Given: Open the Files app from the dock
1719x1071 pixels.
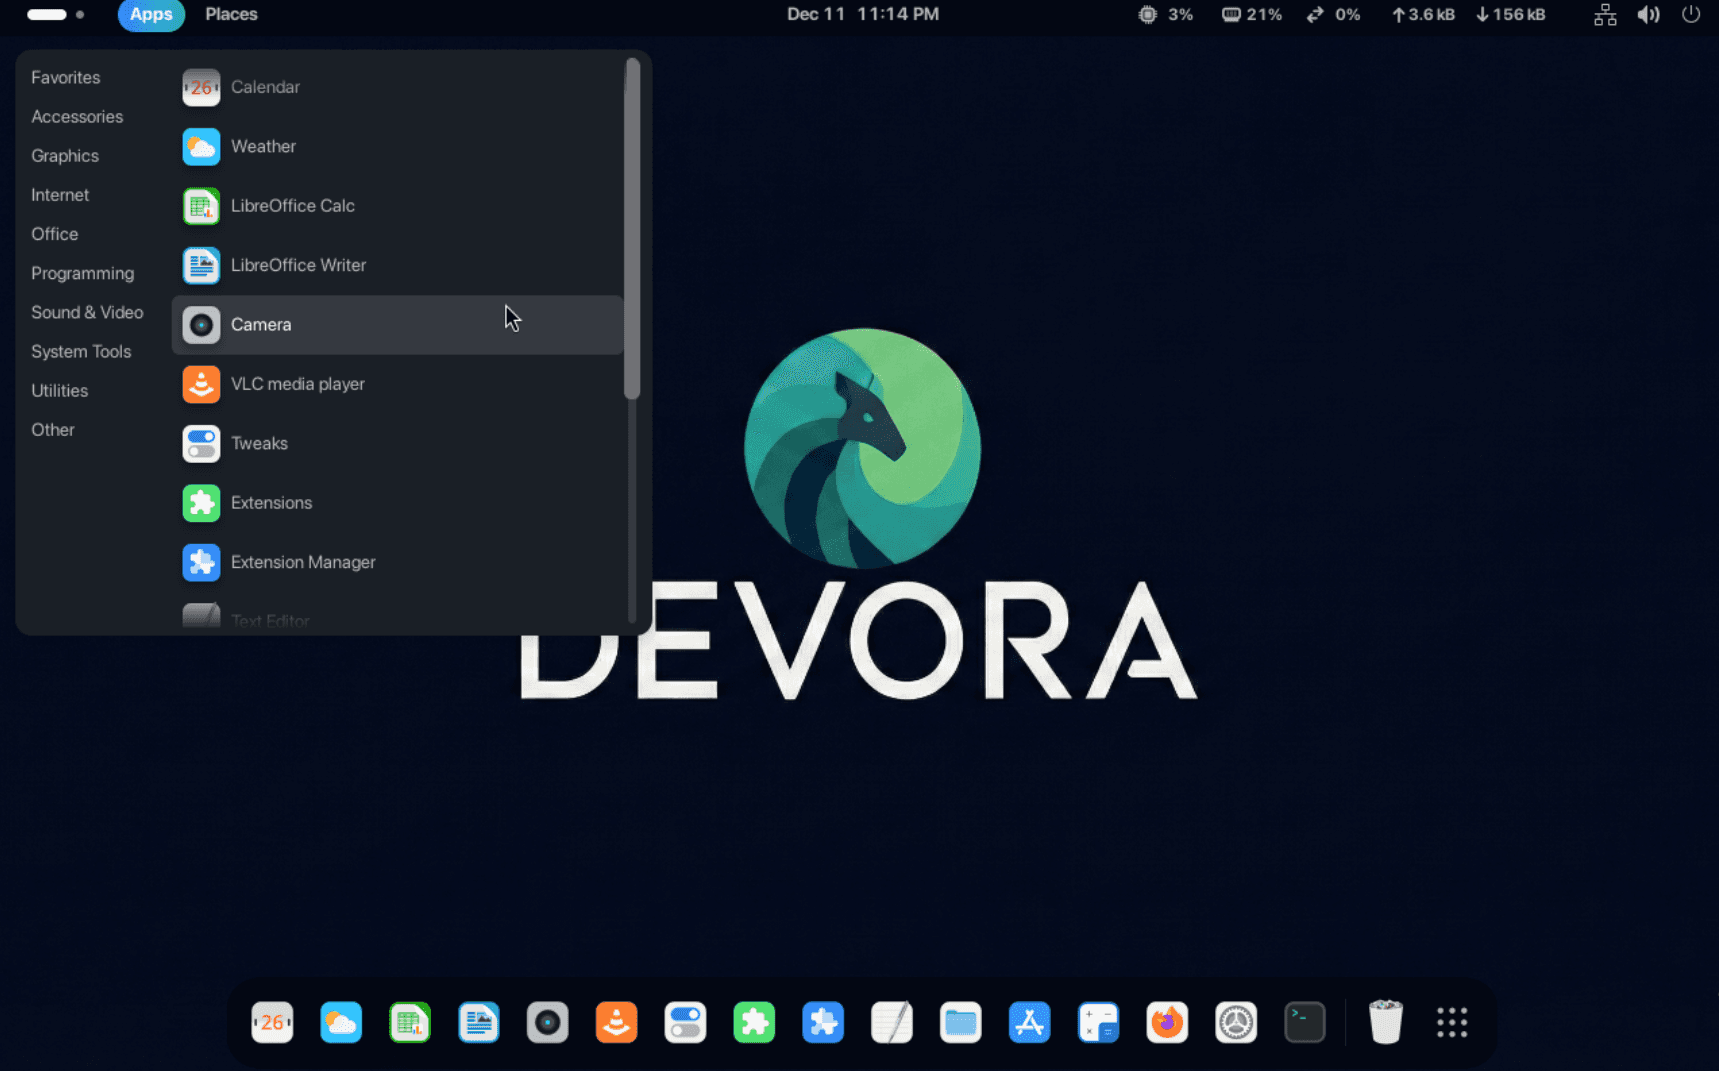Looking at the screenshot, I should pyautogui.click(x=960, y=1022).
